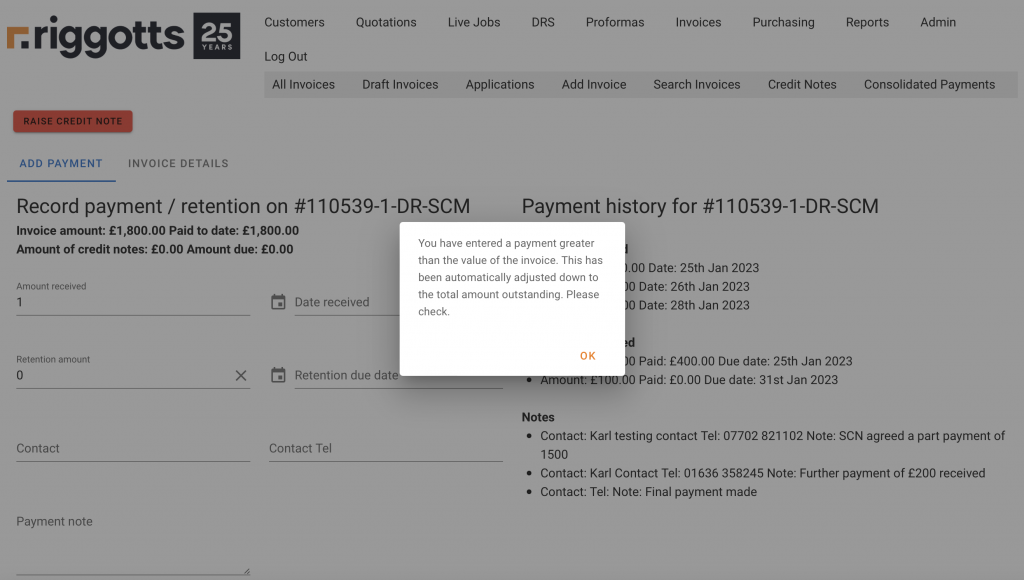
Task: Click the Riggotts 25 years logo
Action: pos(123,37)
